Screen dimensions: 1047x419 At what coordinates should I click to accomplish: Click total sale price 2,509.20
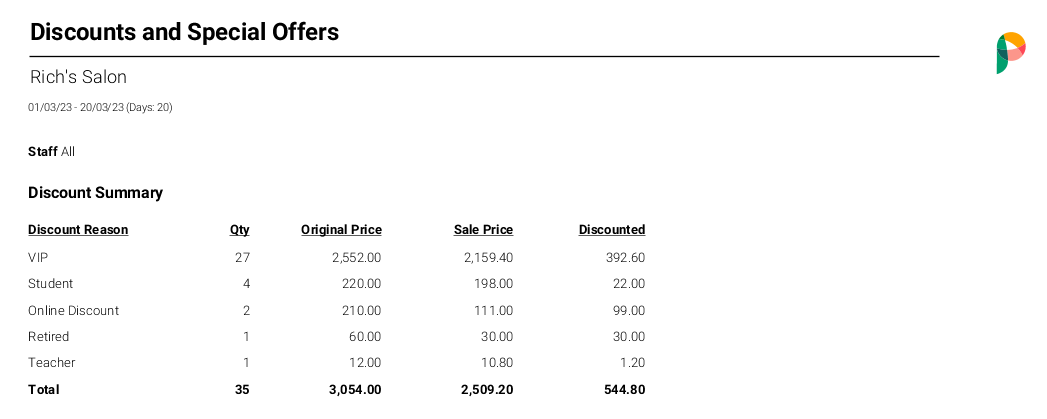click(x=487, y=389)
